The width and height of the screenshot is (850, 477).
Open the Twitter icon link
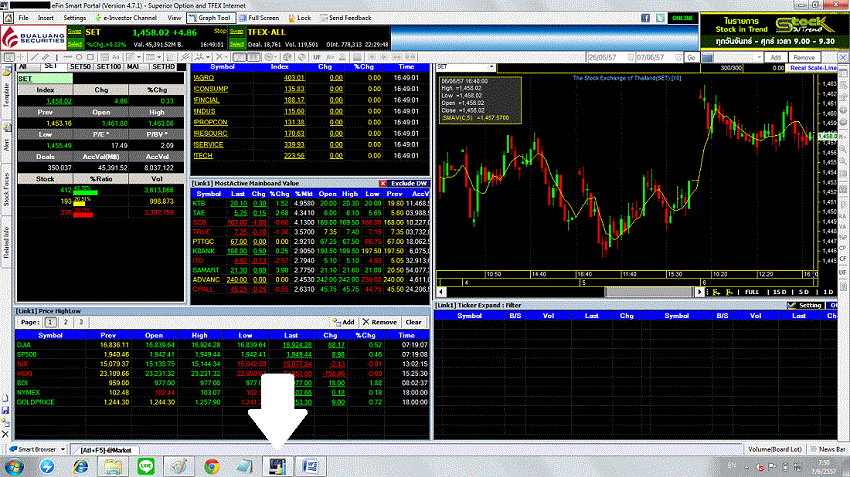coord(660,18)
